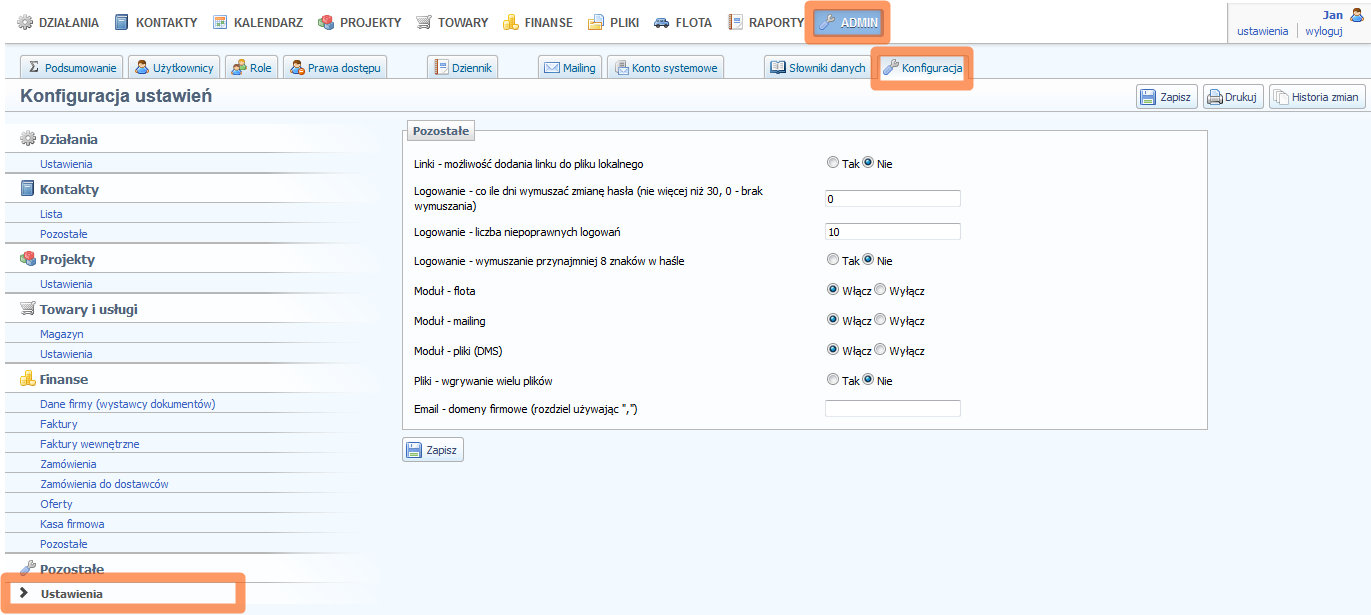The image size is (1371, 615).
Task: Switch to the Użytkownicy tab
Action: tap(175, 68)
